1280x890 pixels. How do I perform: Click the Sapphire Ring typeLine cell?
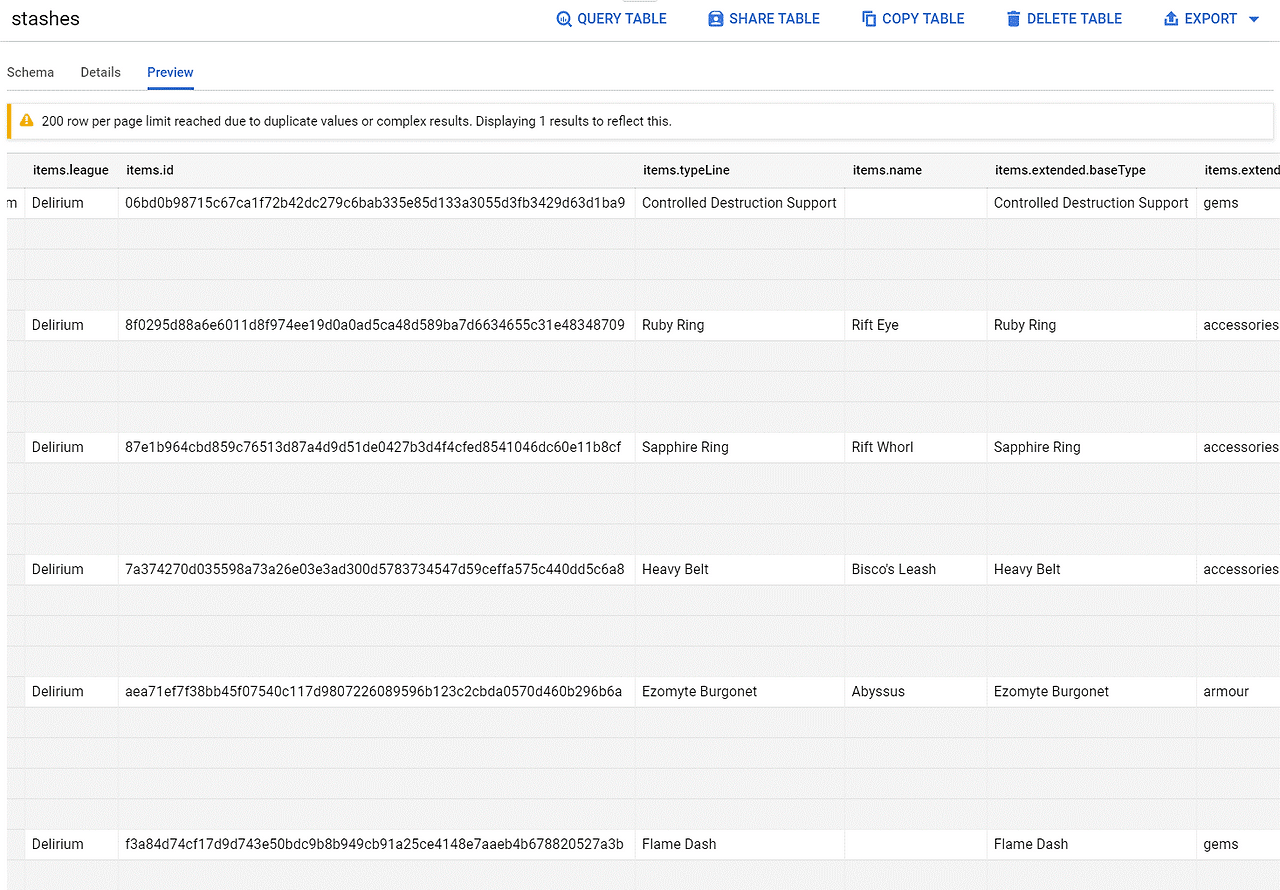[740, 447]
